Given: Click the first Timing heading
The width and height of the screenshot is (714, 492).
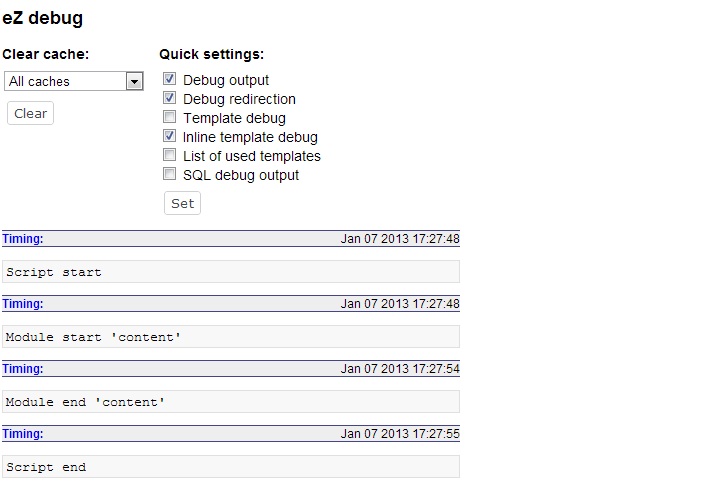Looking at the screenshot, I should [23, 239].
